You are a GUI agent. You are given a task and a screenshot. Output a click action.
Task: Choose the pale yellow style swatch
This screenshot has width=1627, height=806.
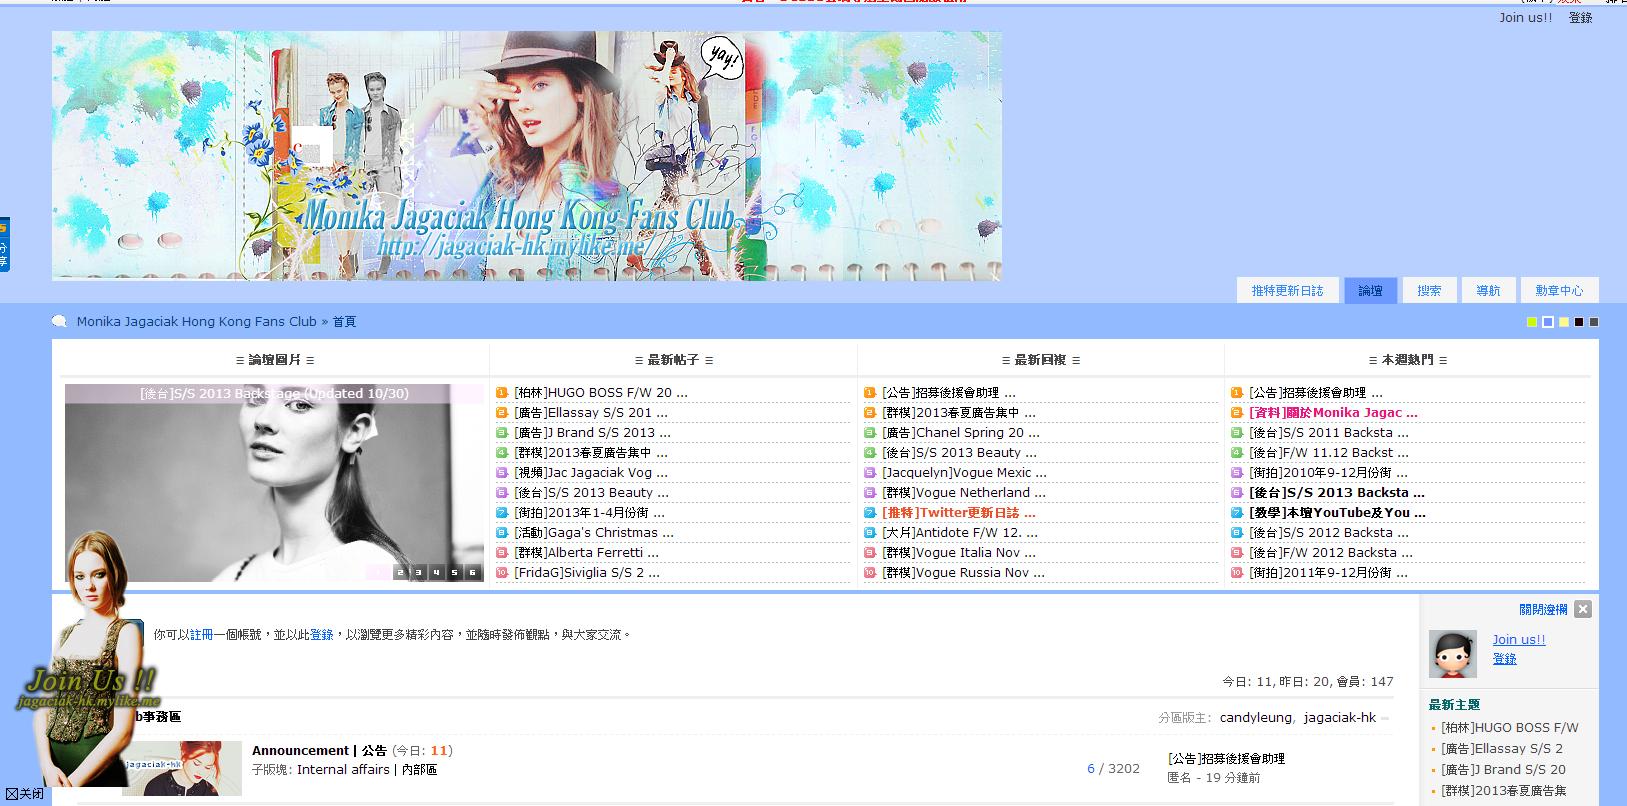(1564, 322)
